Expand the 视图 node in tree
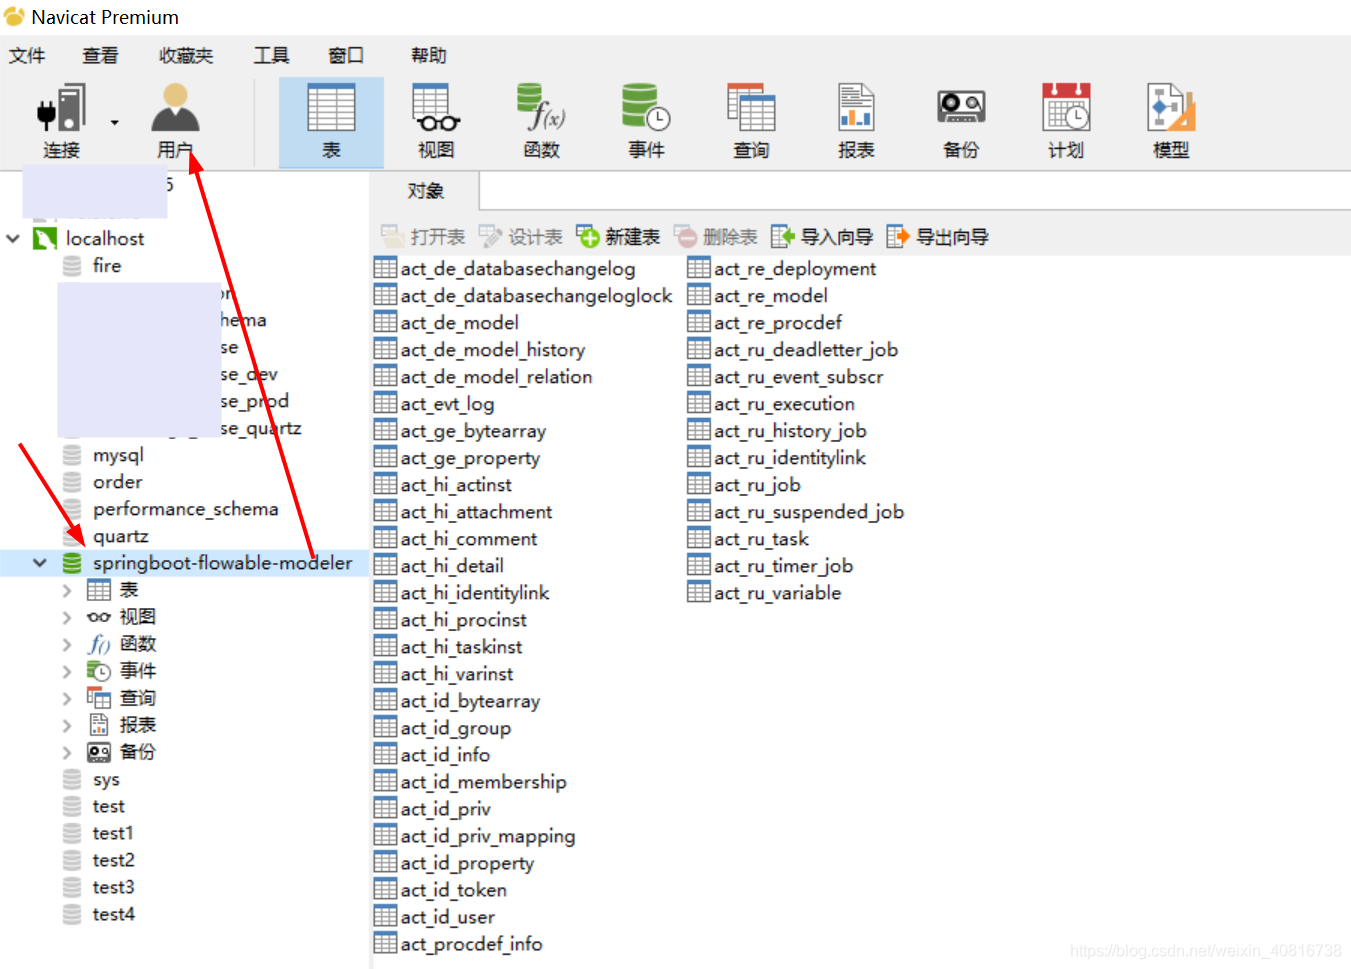 coord(67,617)
